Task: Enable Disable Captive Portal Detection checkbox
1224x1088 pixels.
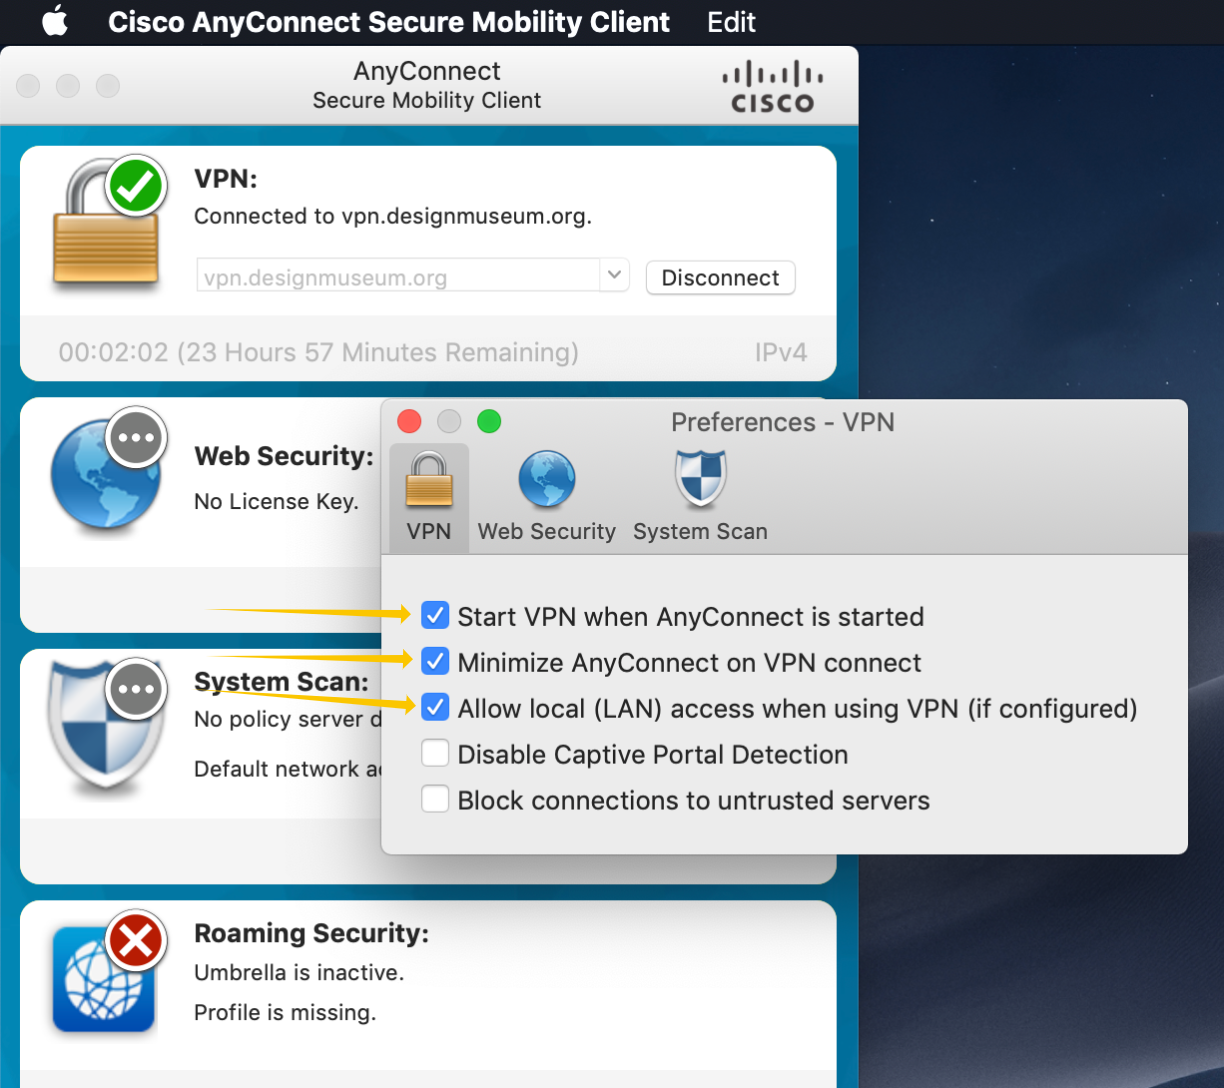Action: tap(435, 753)
